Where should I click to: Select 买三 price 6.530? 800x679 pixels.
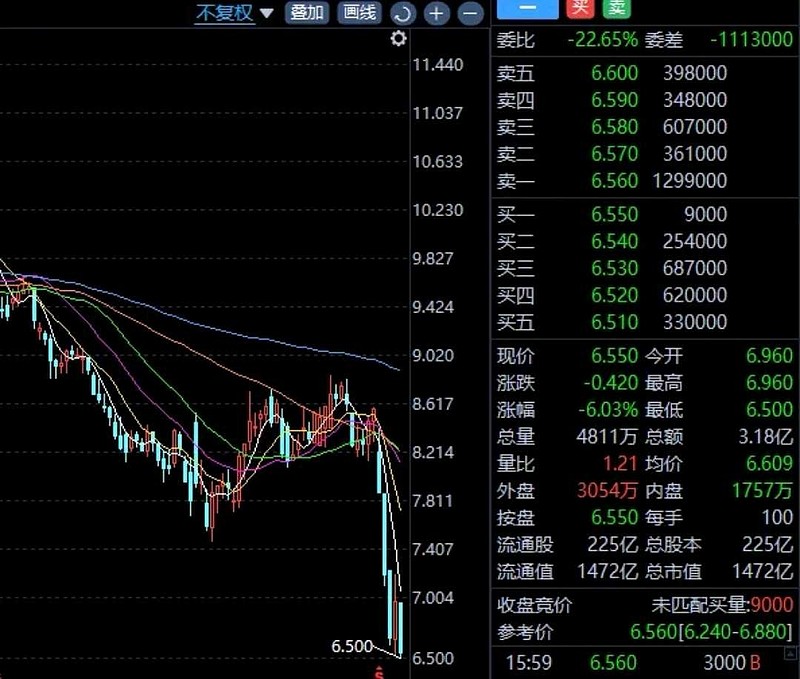[x=614, y=269]
